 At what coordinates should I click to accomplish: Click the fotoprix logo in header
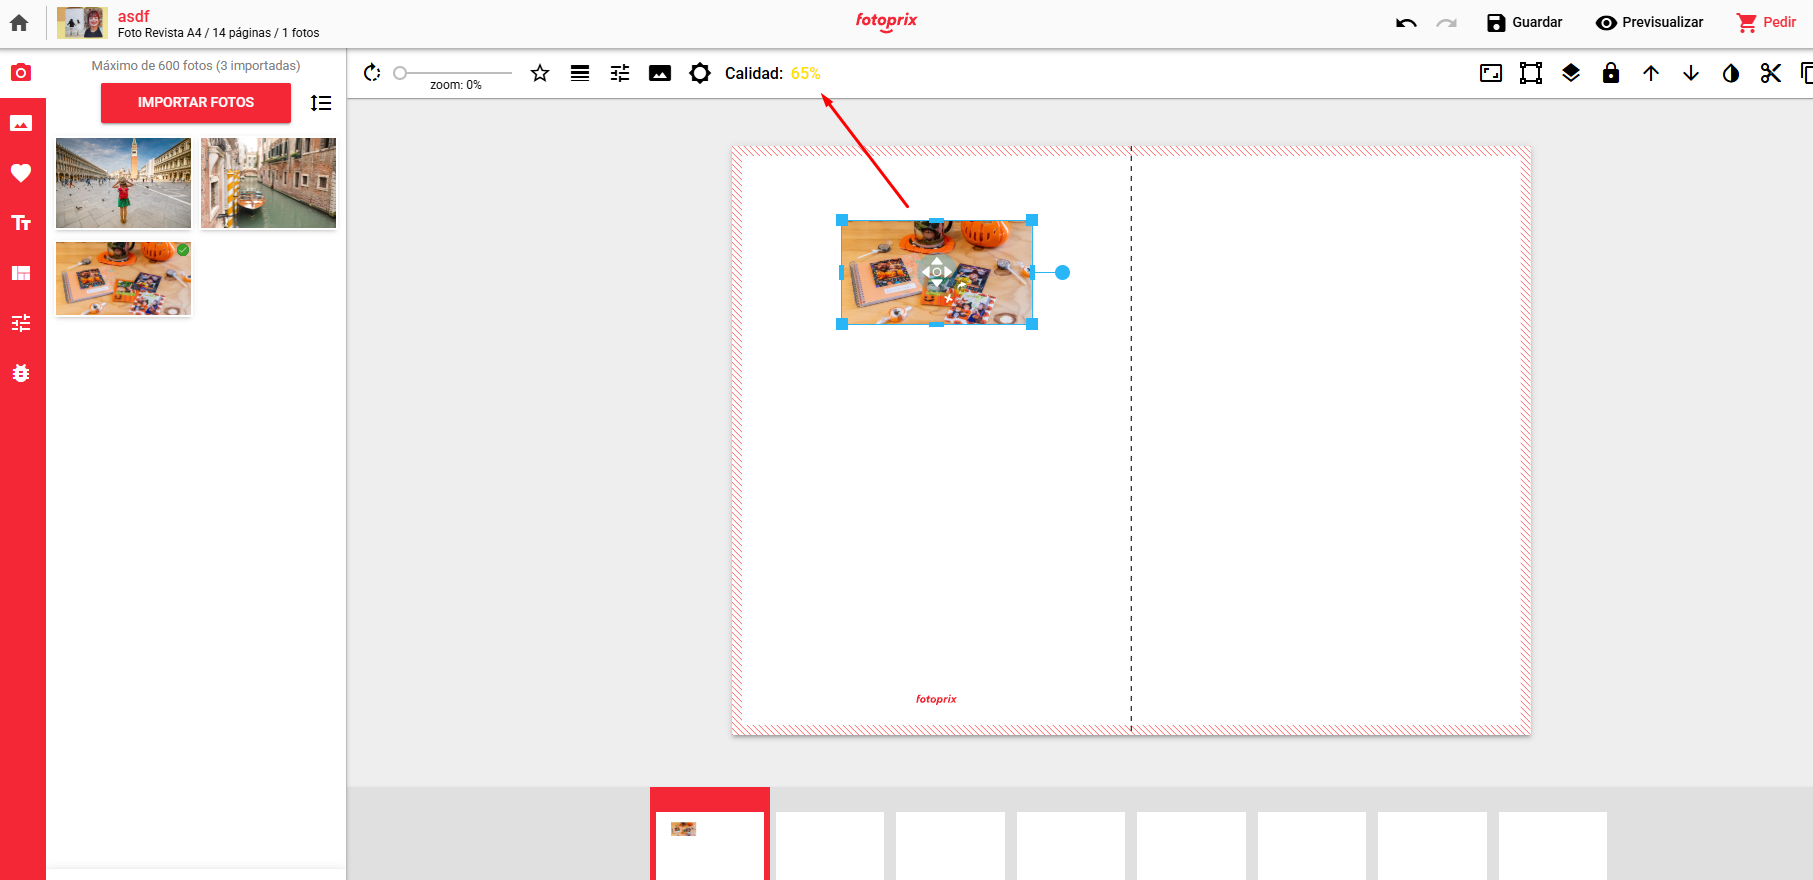886,21
